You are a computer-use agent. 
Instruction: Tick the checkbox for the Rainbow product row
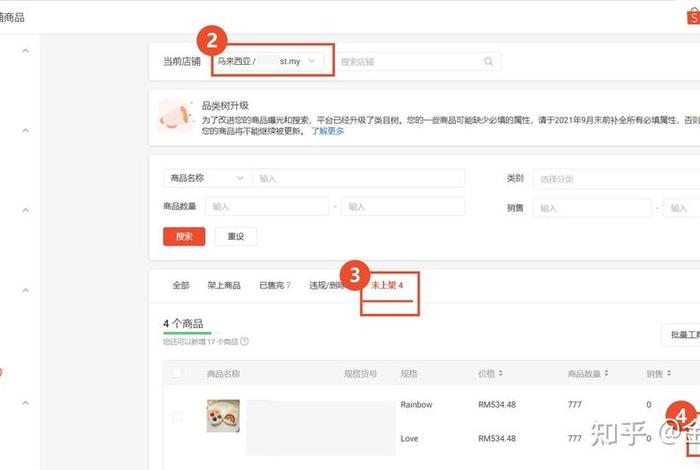pos(177,416)
